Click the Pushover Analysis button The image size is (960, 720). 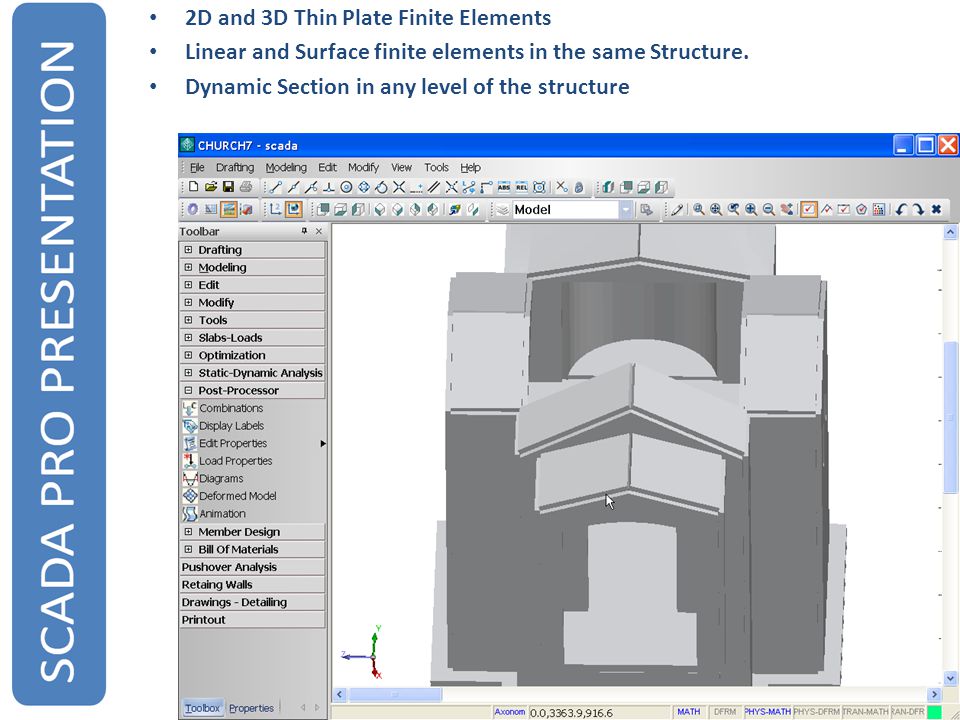[x=252, y=568]
